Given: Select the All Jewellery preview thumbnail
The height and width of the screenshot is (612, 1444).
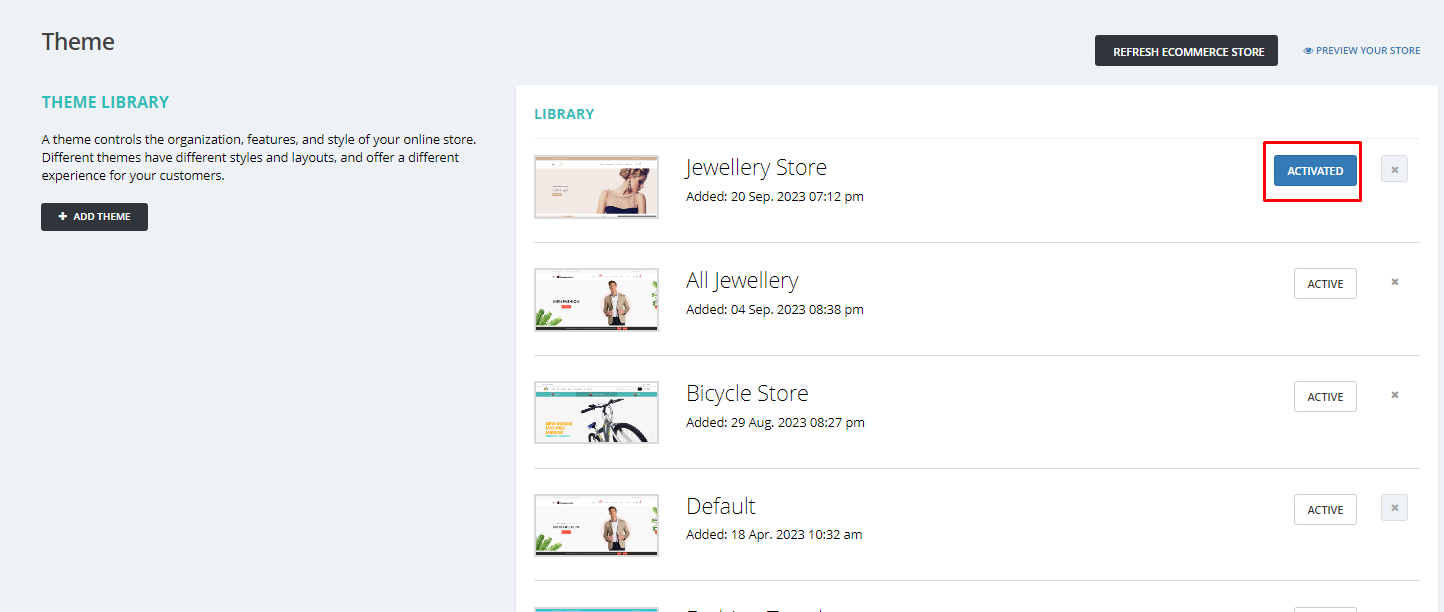Looking at the screenshot, I should coord(596,299).
